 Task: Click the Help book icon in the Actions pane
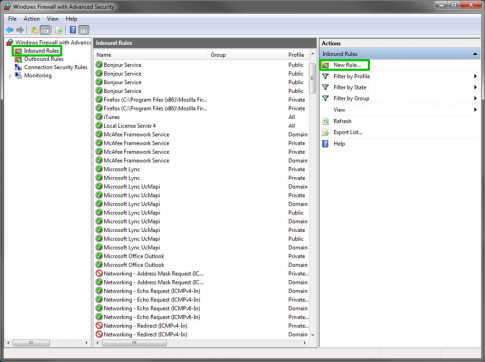(326, 144)
